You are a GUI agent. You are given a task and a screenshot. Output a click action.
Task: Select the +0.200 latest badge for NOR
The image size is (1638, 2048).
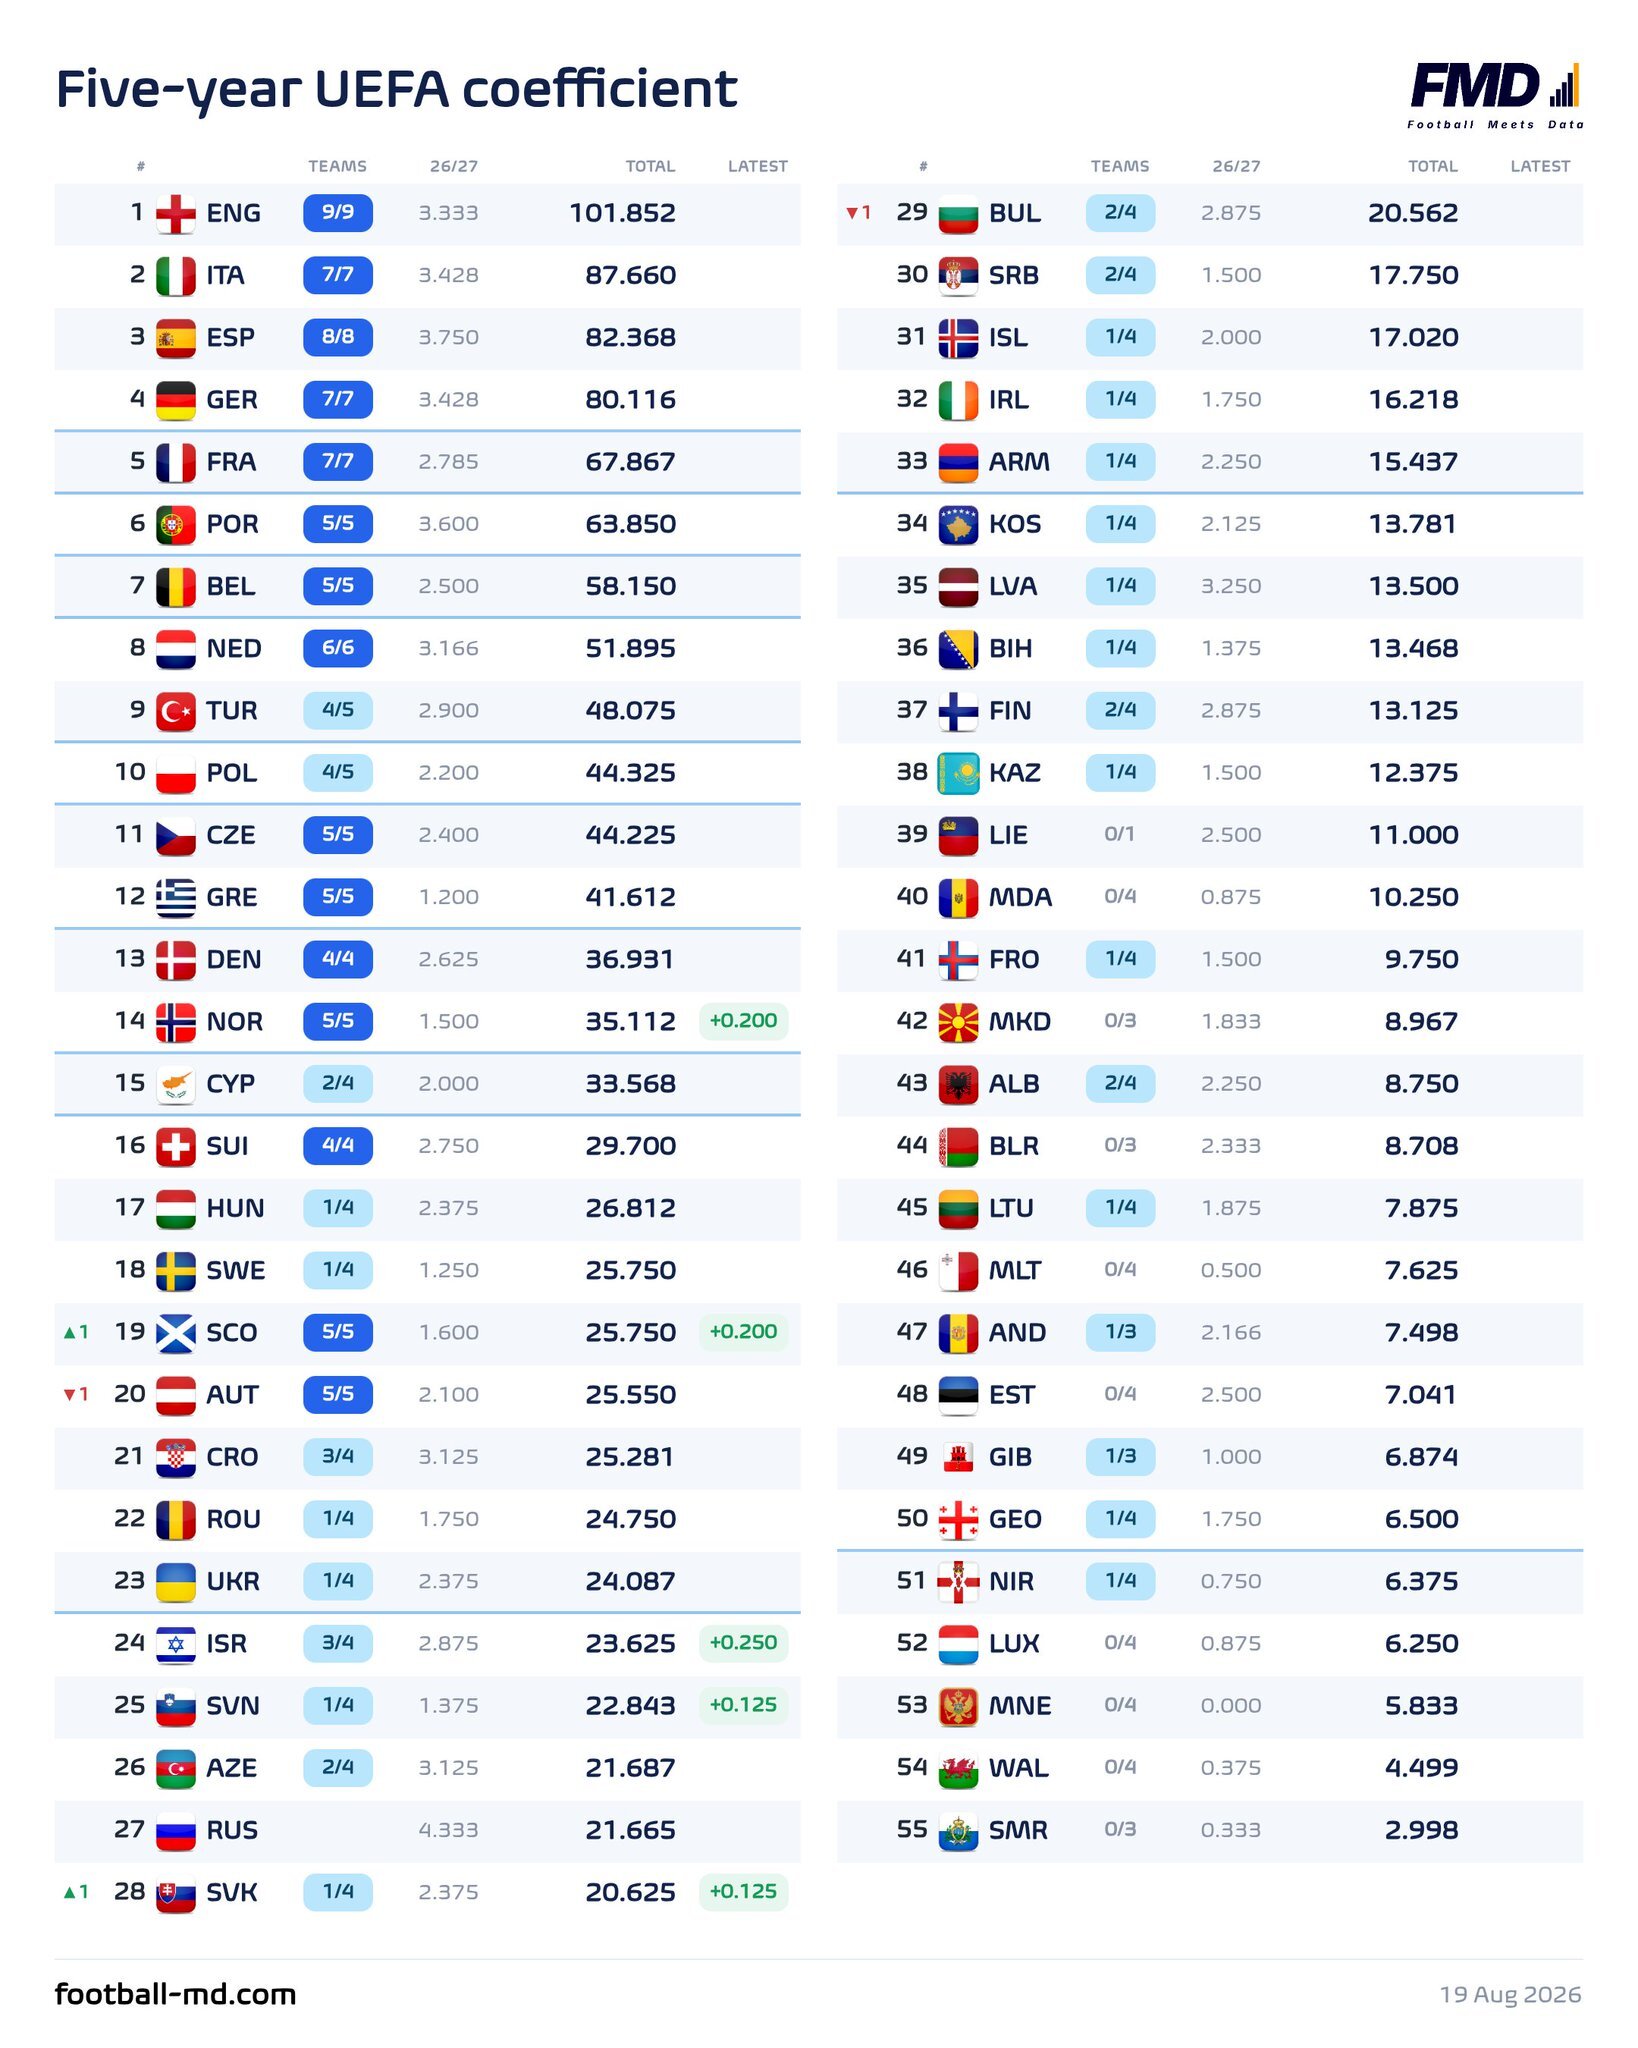click(x=743, y=1021)
